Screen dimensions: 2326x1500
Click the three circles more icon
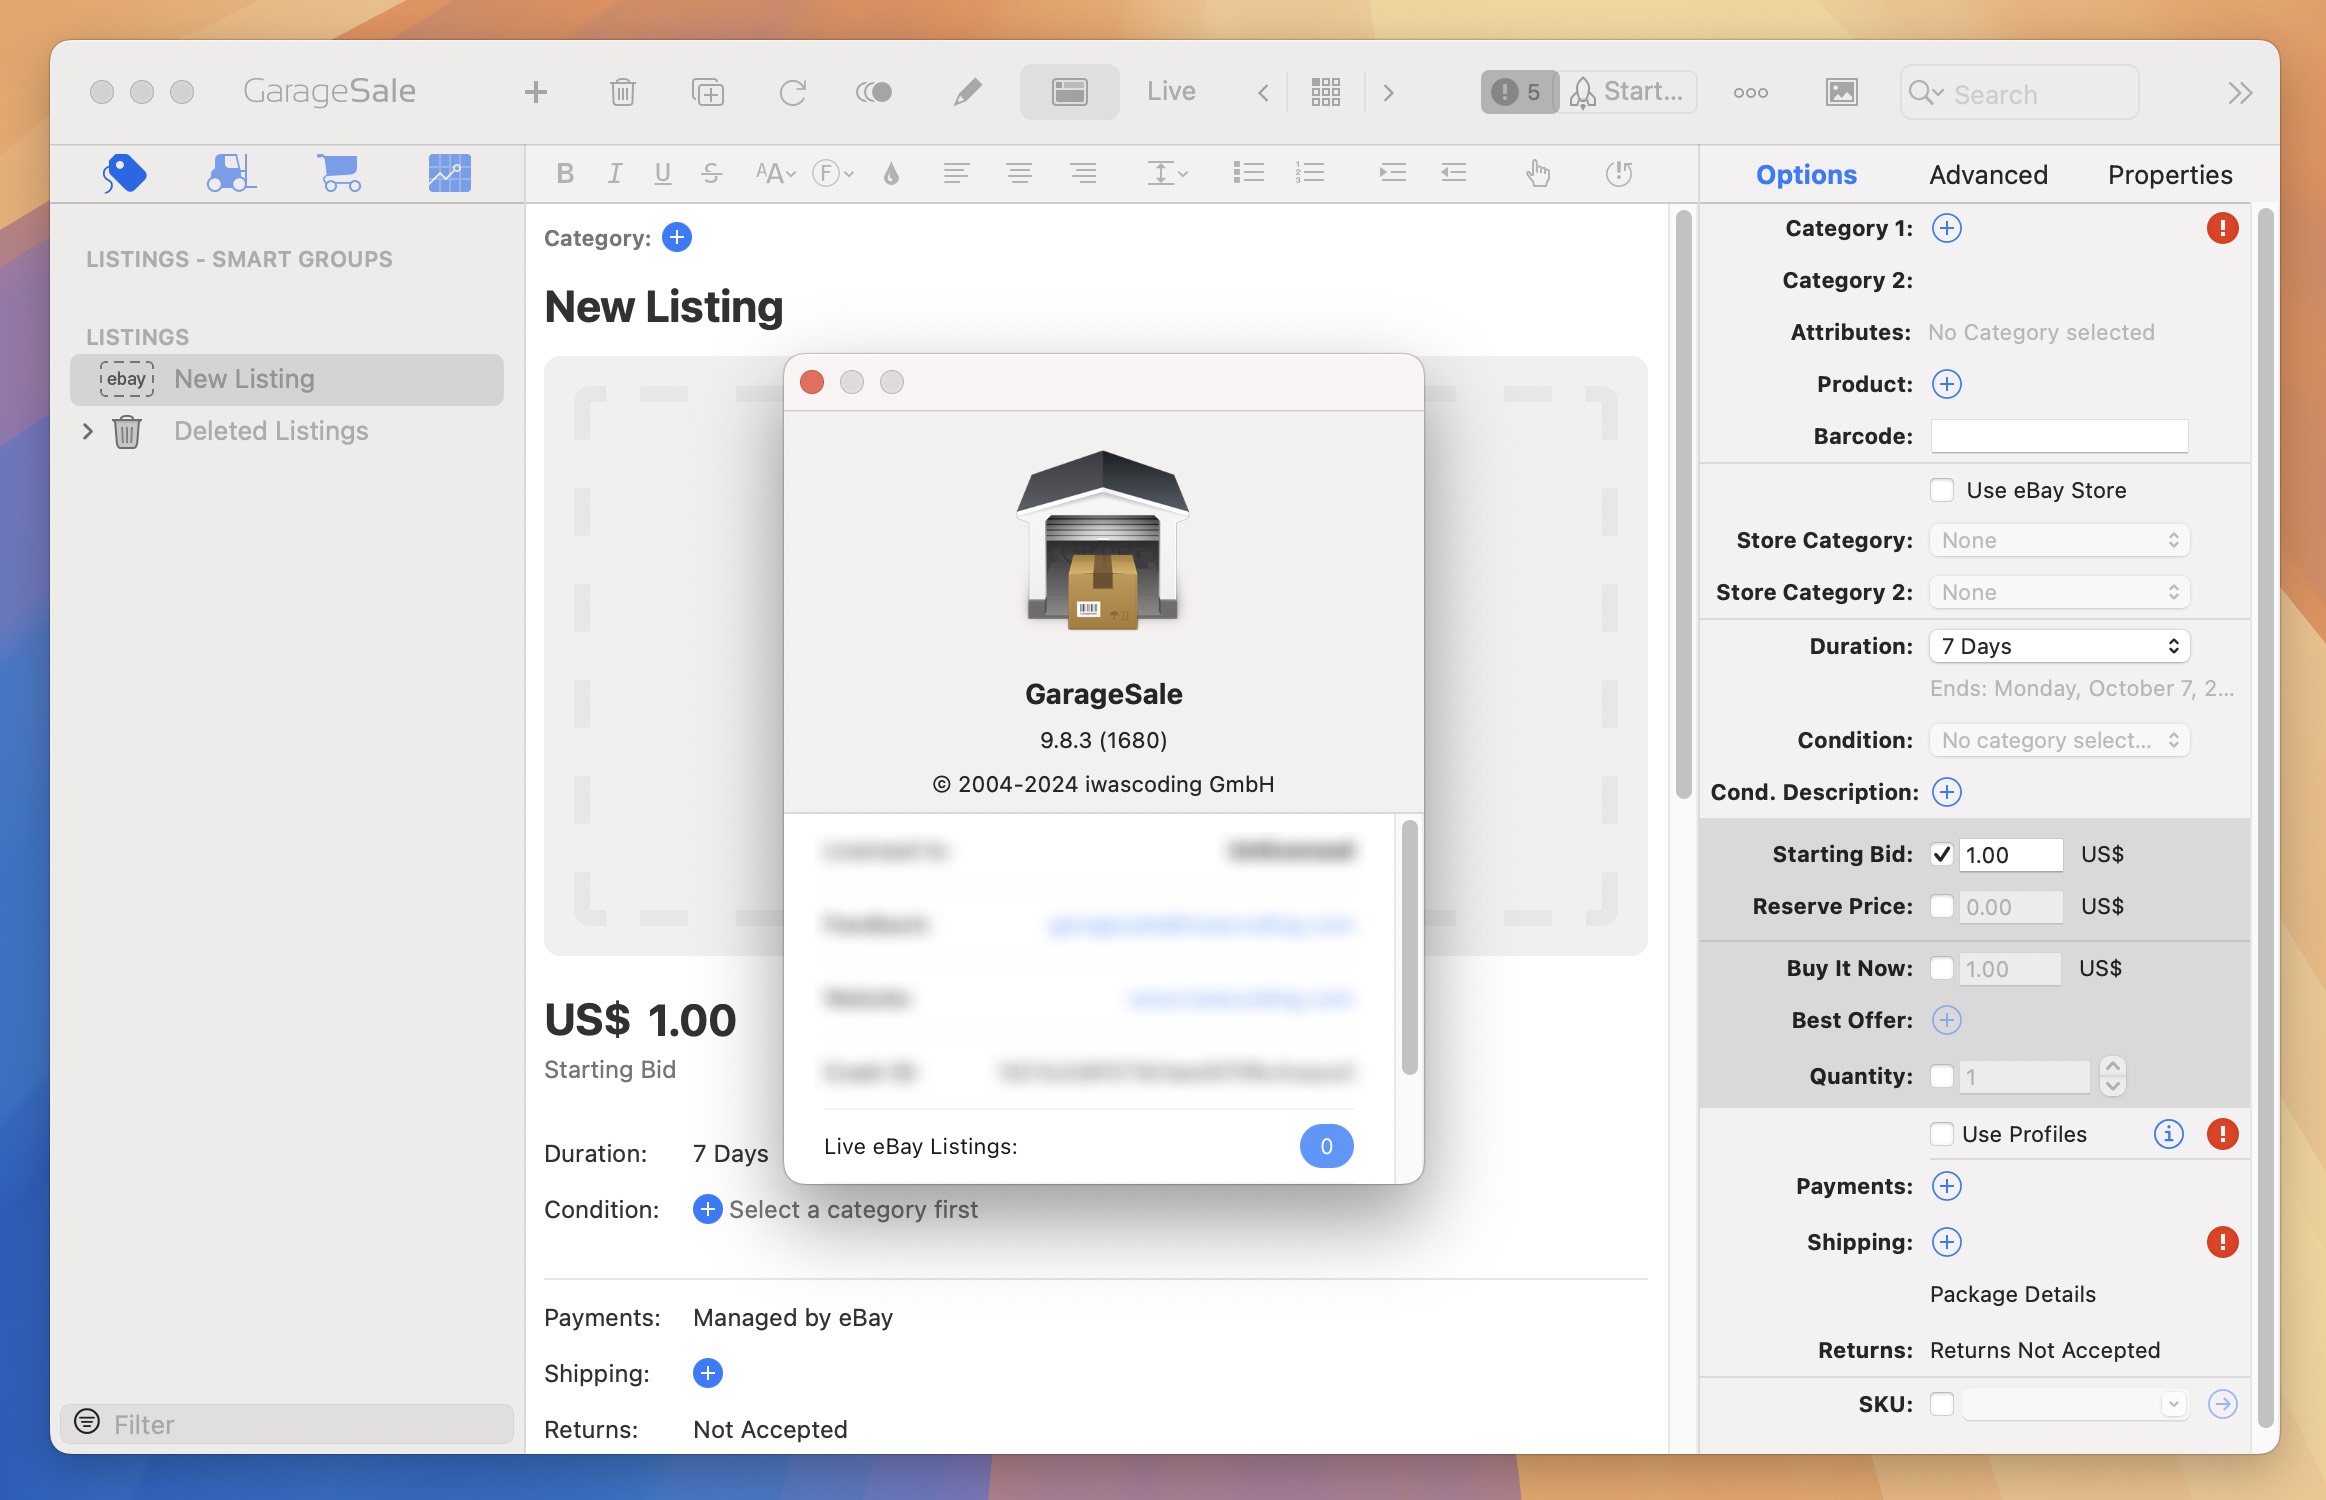(x=1750, y=92)
